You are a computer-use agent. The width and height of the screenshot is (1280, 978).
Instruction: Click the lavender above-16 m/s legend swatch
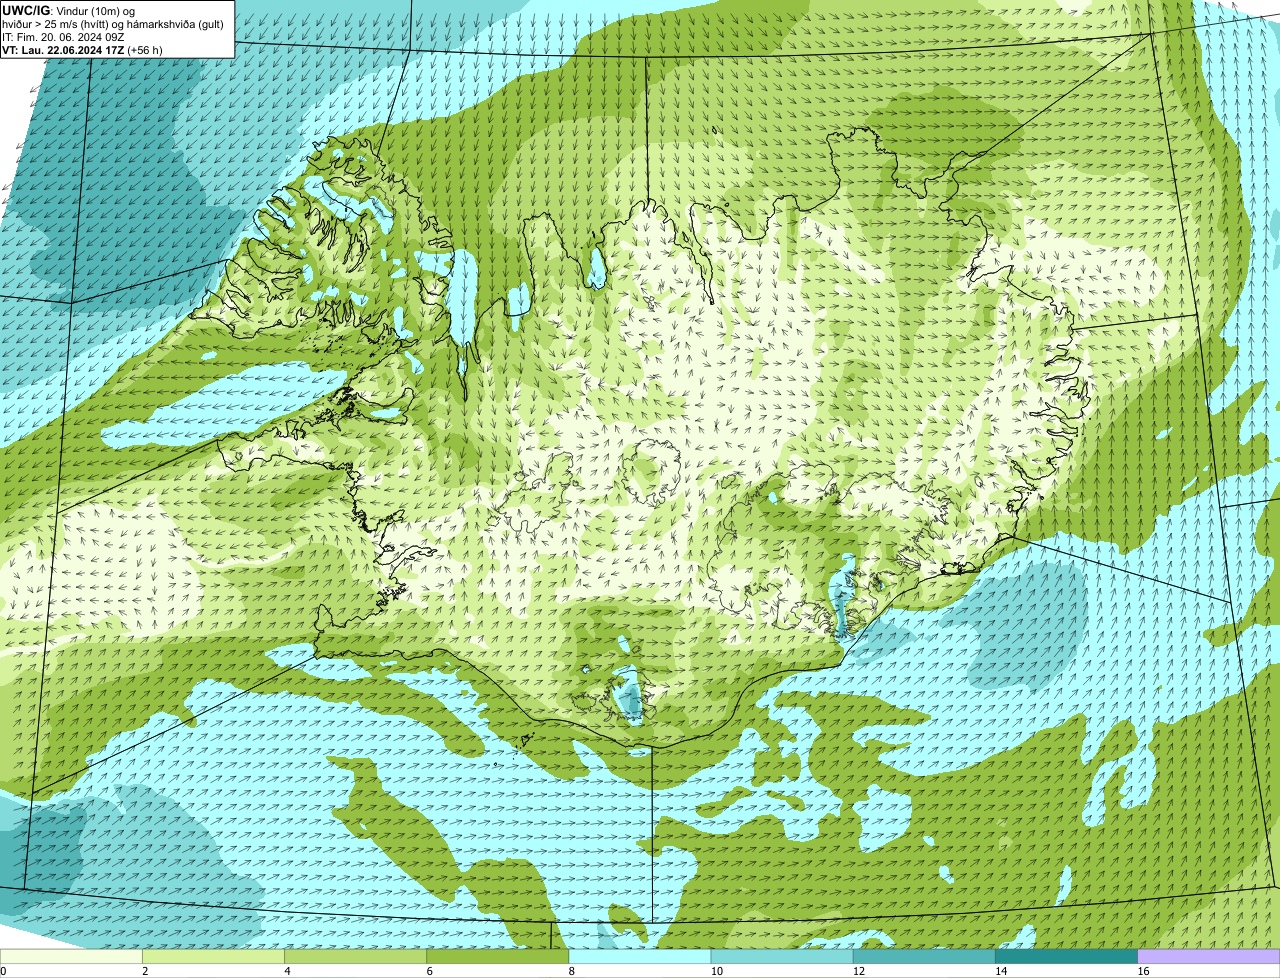(1209, 957)
